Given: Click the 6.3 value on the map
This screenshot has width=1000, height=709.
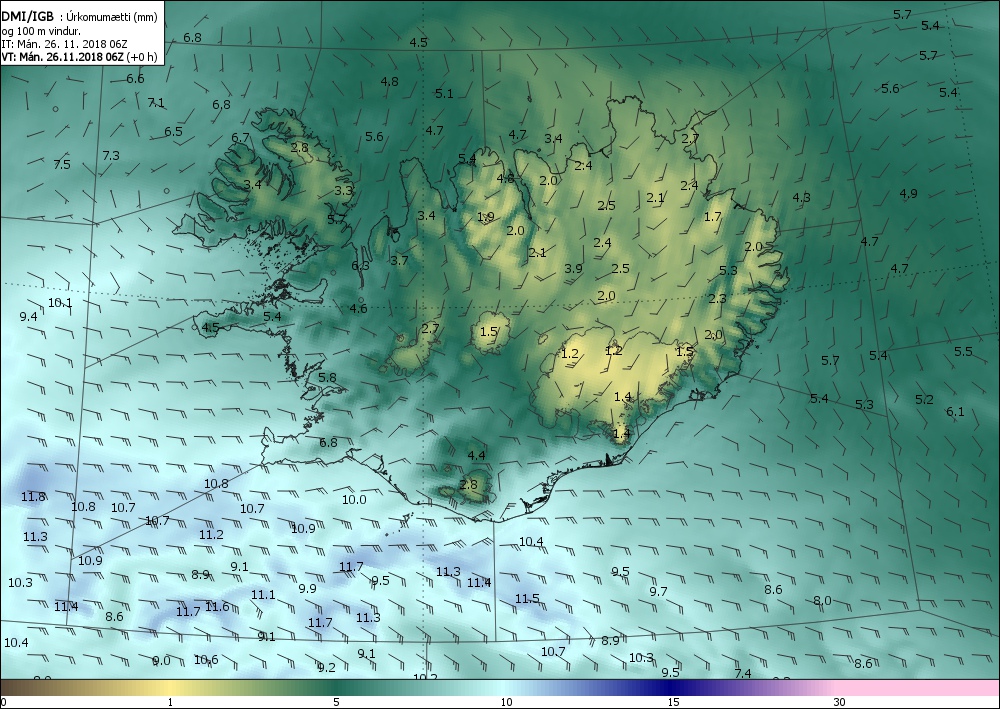Looking at the screenshot, I should point(360,265).
